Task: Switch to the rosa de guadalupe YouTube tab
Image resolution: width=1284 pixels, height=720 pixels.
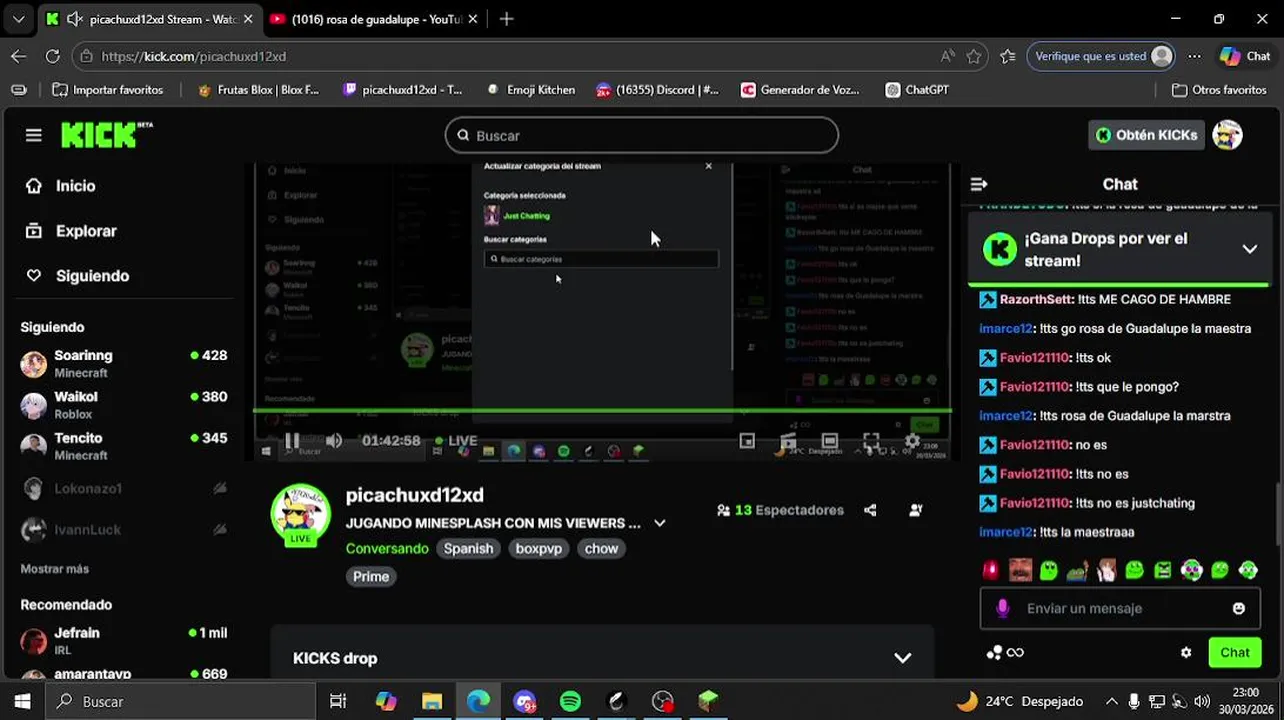Action: [373, 19]
